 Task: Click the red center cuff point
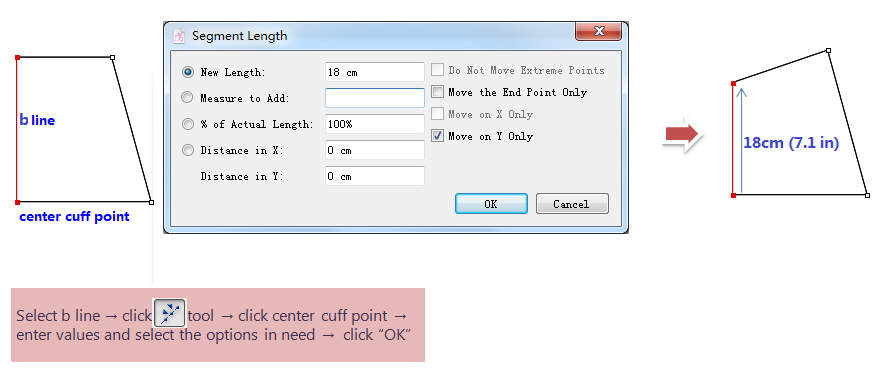17,202
